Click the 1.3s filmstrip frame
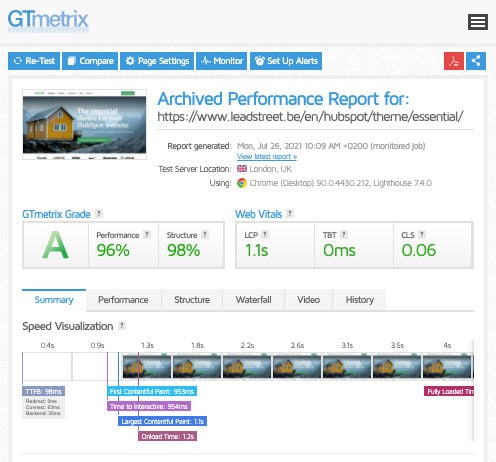Viewport: 496px width, 462px height. click(147, 366)
